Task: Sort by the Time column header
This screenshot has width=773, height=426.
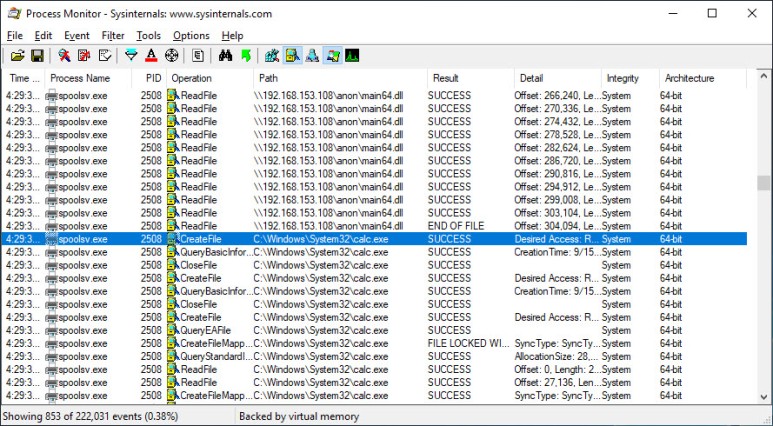Action: point(24,78)
